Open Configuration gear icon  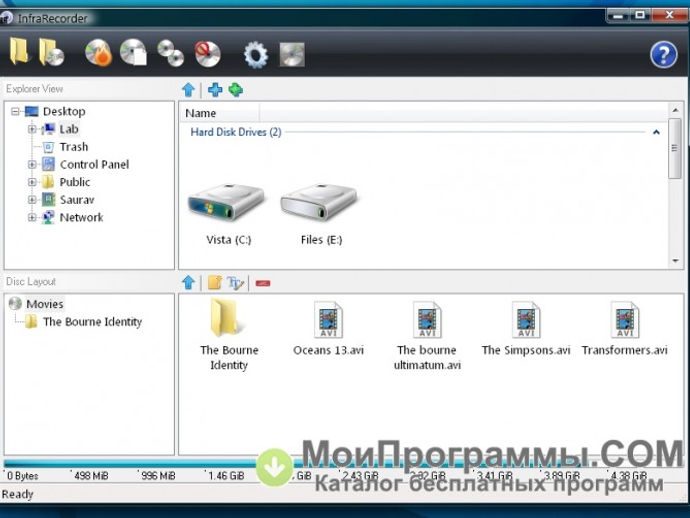(256, 55)
